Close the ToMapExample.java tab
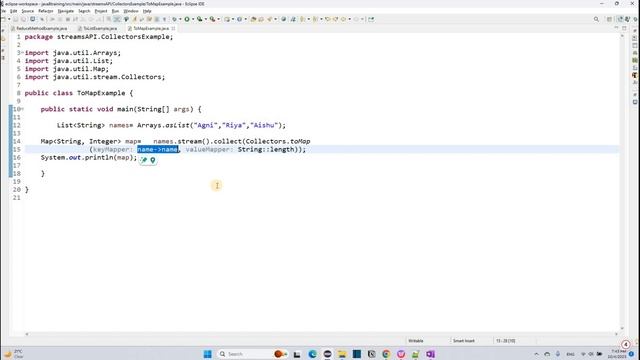Screen dimensions: 640x360 [173, 29]
